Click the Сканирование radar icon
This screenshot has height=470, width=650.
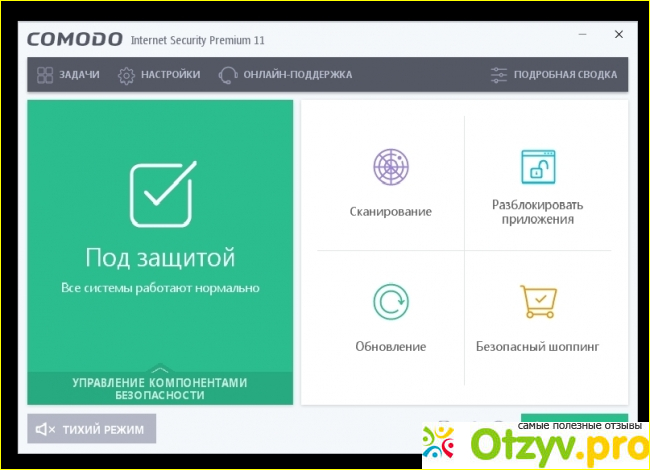pos(390,167)
